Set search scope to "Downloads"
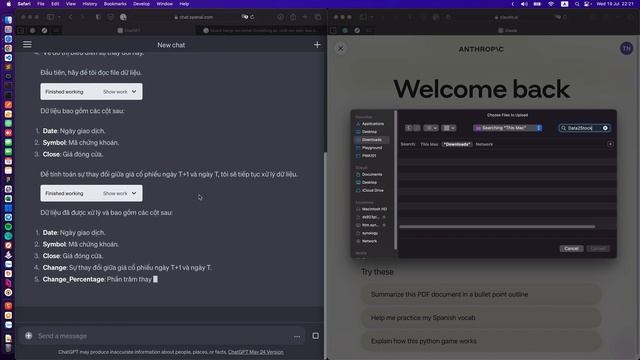This screenshot has width=640, height=360. click(x=457, y=144)
